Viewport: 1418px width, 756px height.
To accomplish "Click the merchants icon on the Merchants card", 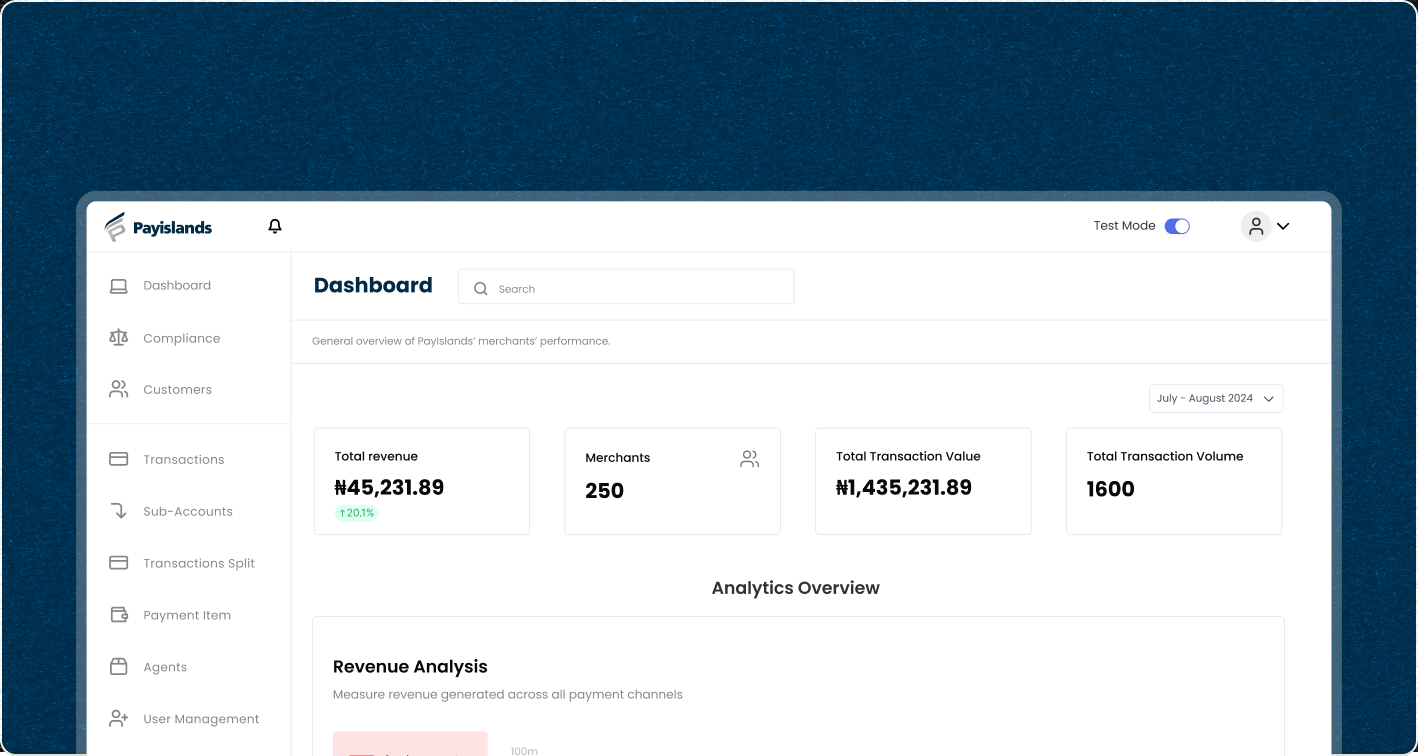I will pyautogui.click(x=749, y=458).
